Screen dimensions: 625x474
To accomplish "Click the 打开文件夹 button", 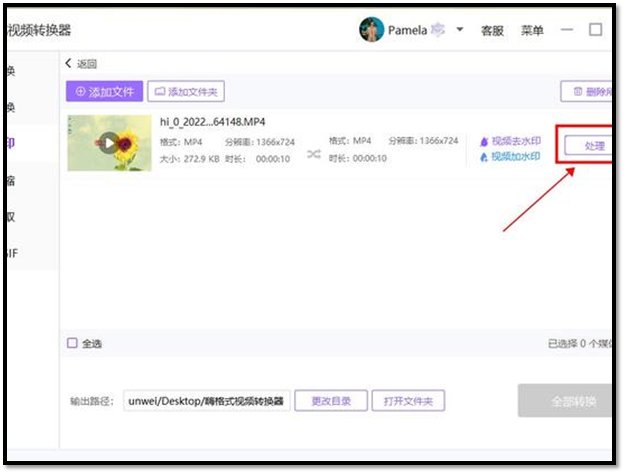I will point(408,401).
